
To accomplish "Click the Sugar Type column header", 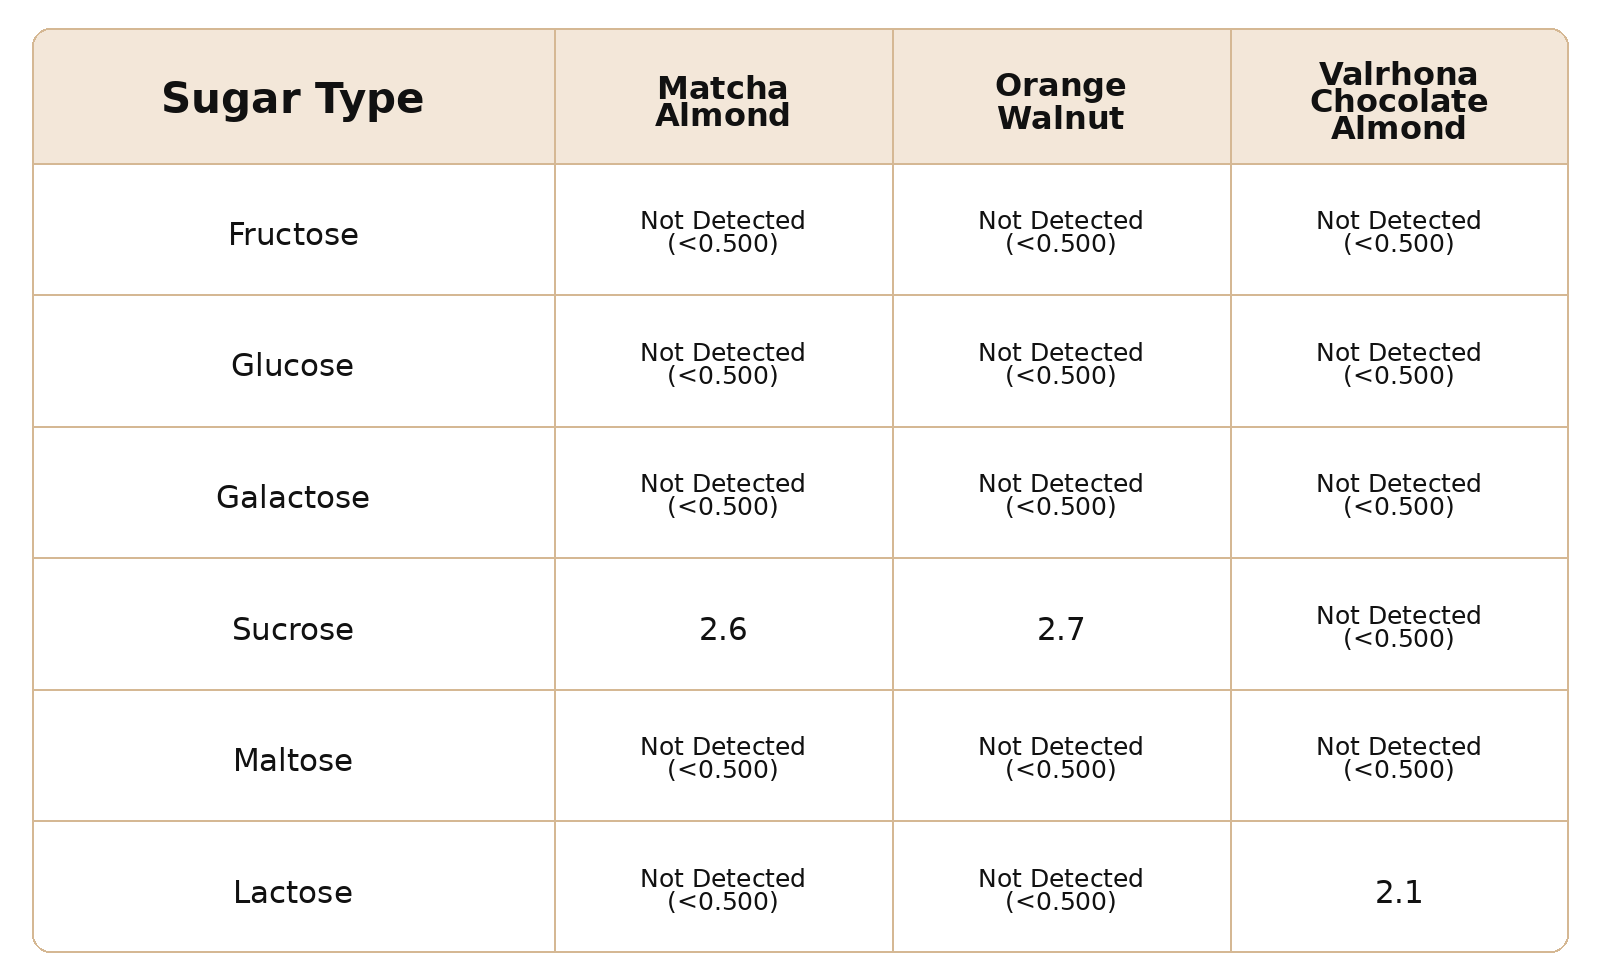I will coord(293,99).
